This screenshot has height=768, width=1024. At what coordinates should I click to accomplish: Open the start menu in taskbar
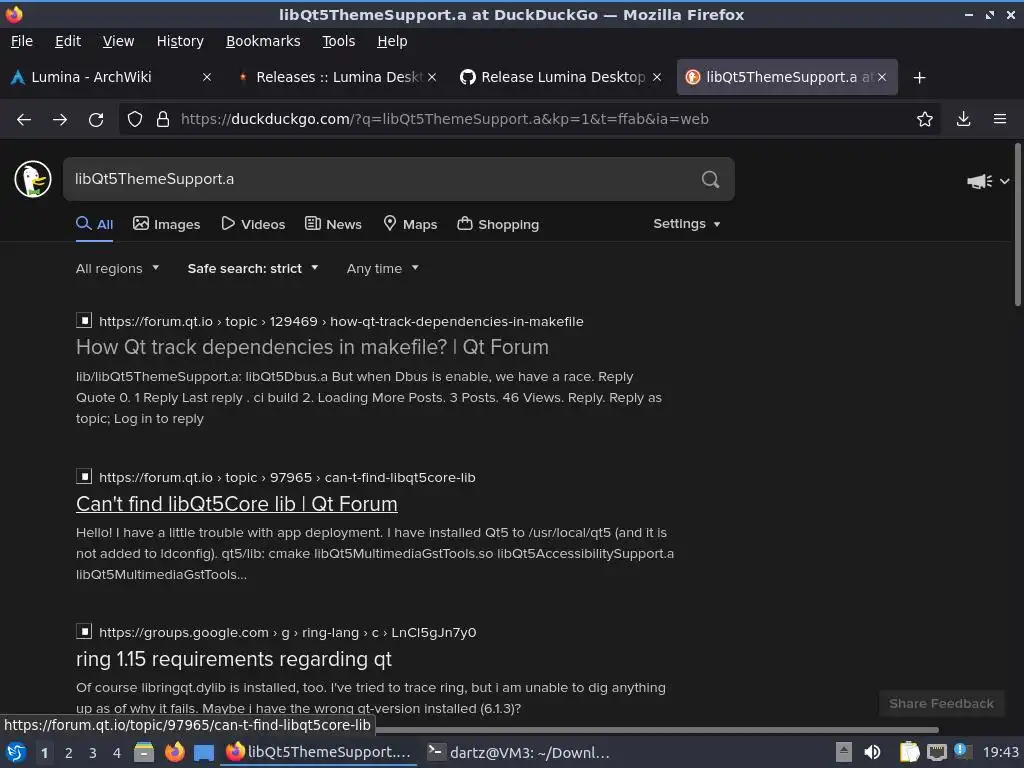click(15, 752)
